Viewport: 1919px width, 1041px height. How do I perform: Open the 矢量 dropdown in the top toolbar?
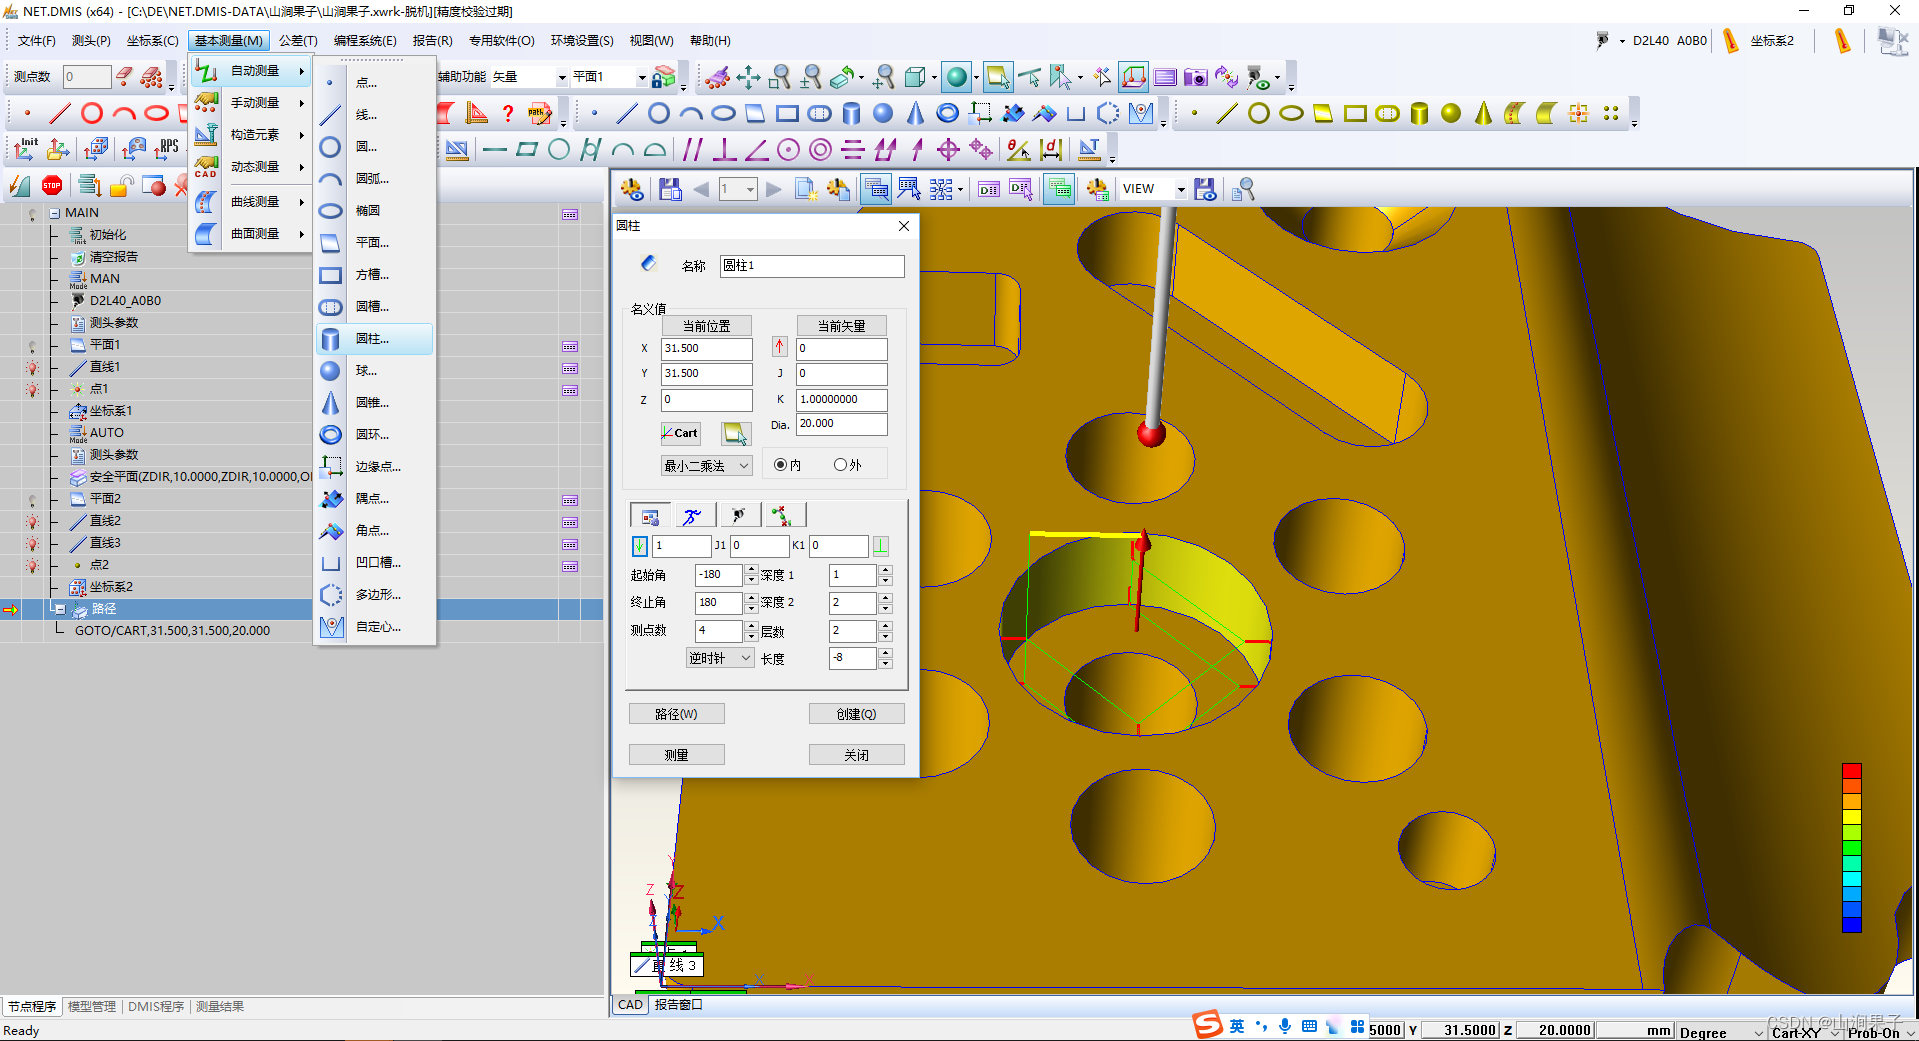(x=562, y=77)
